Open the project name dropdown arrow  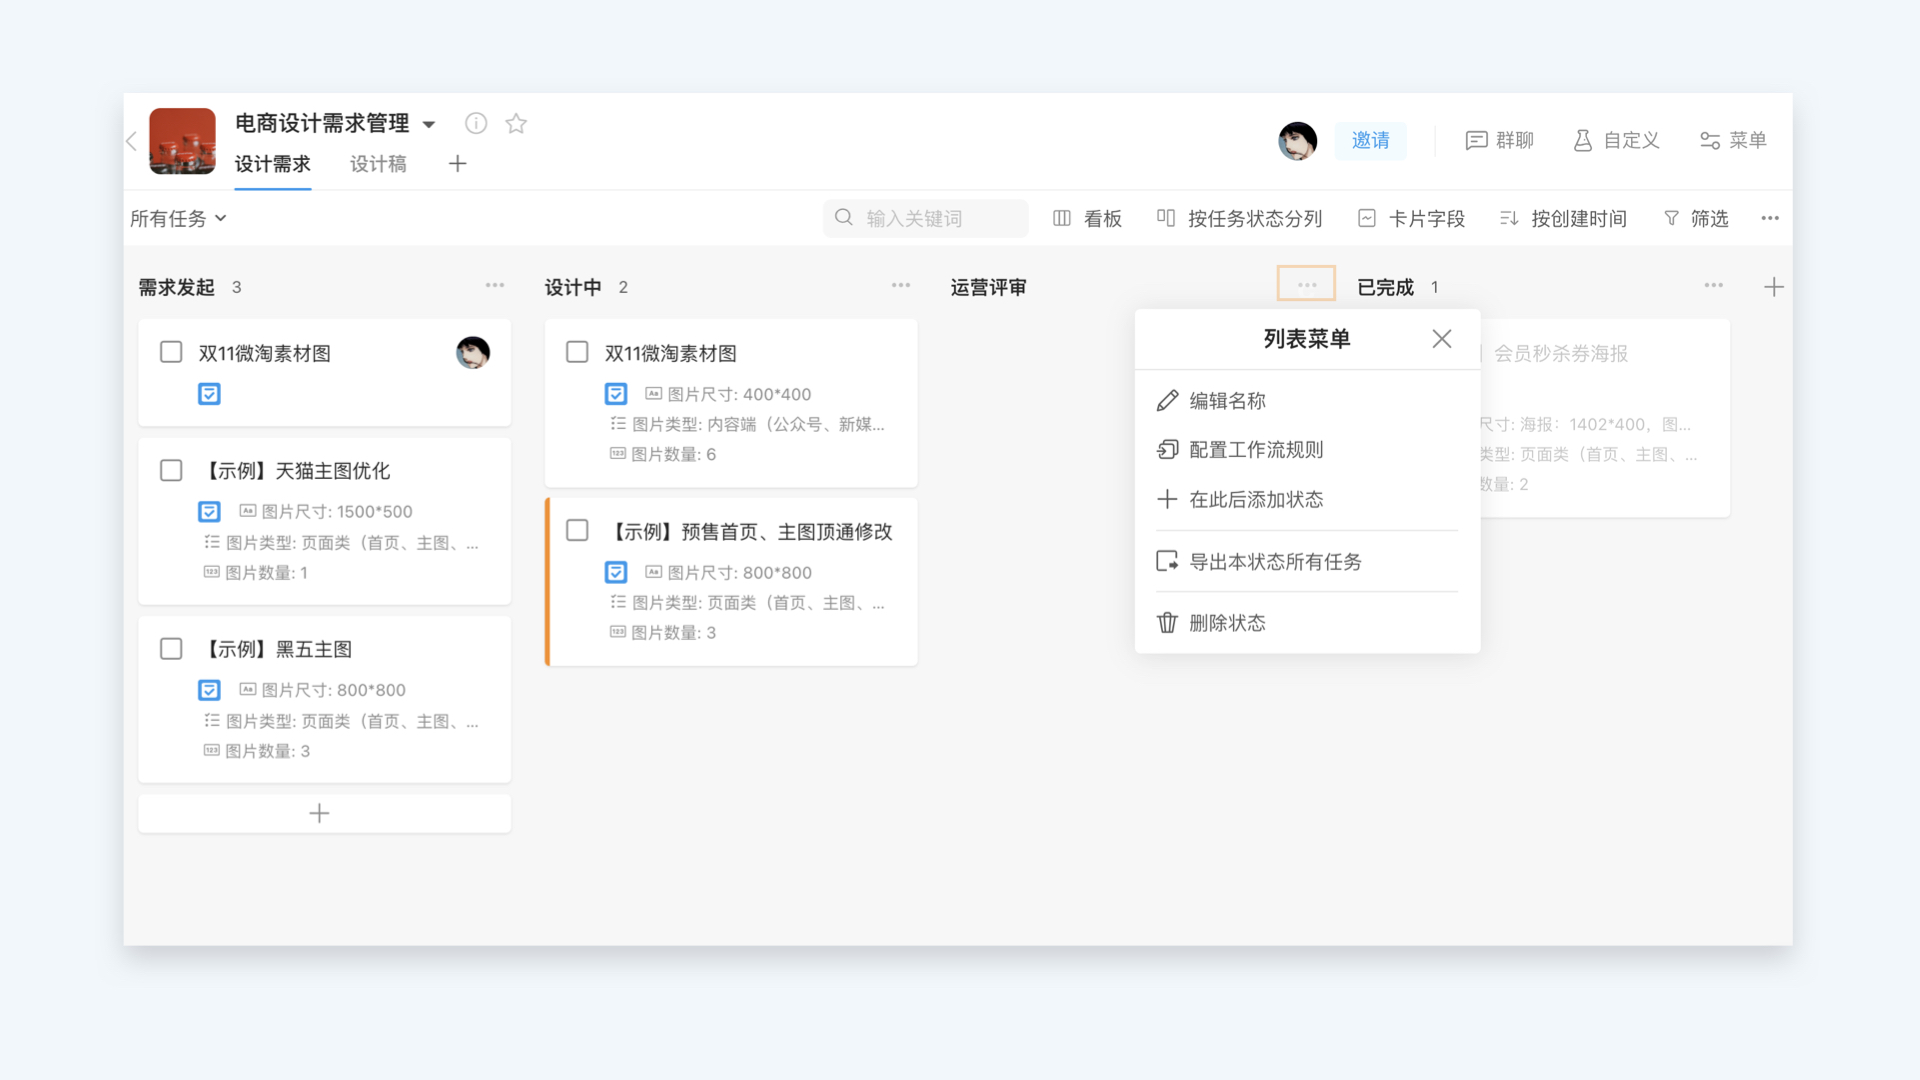tap(429, 124)
